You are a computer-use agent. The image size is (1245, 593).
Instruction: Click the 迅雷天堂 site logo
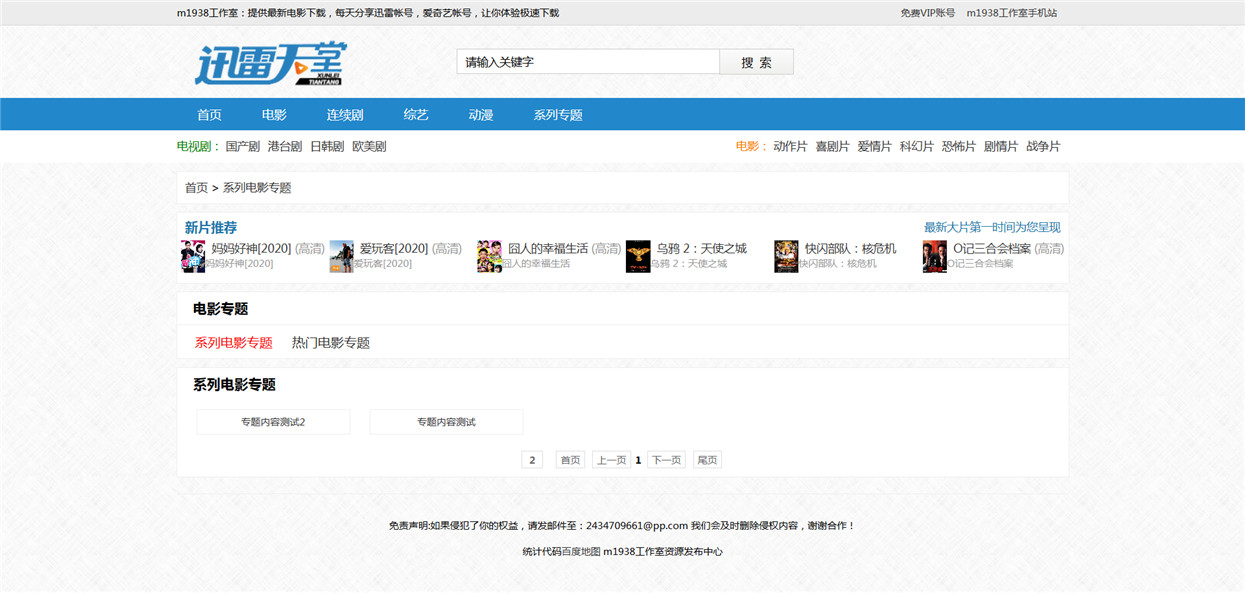270,64
